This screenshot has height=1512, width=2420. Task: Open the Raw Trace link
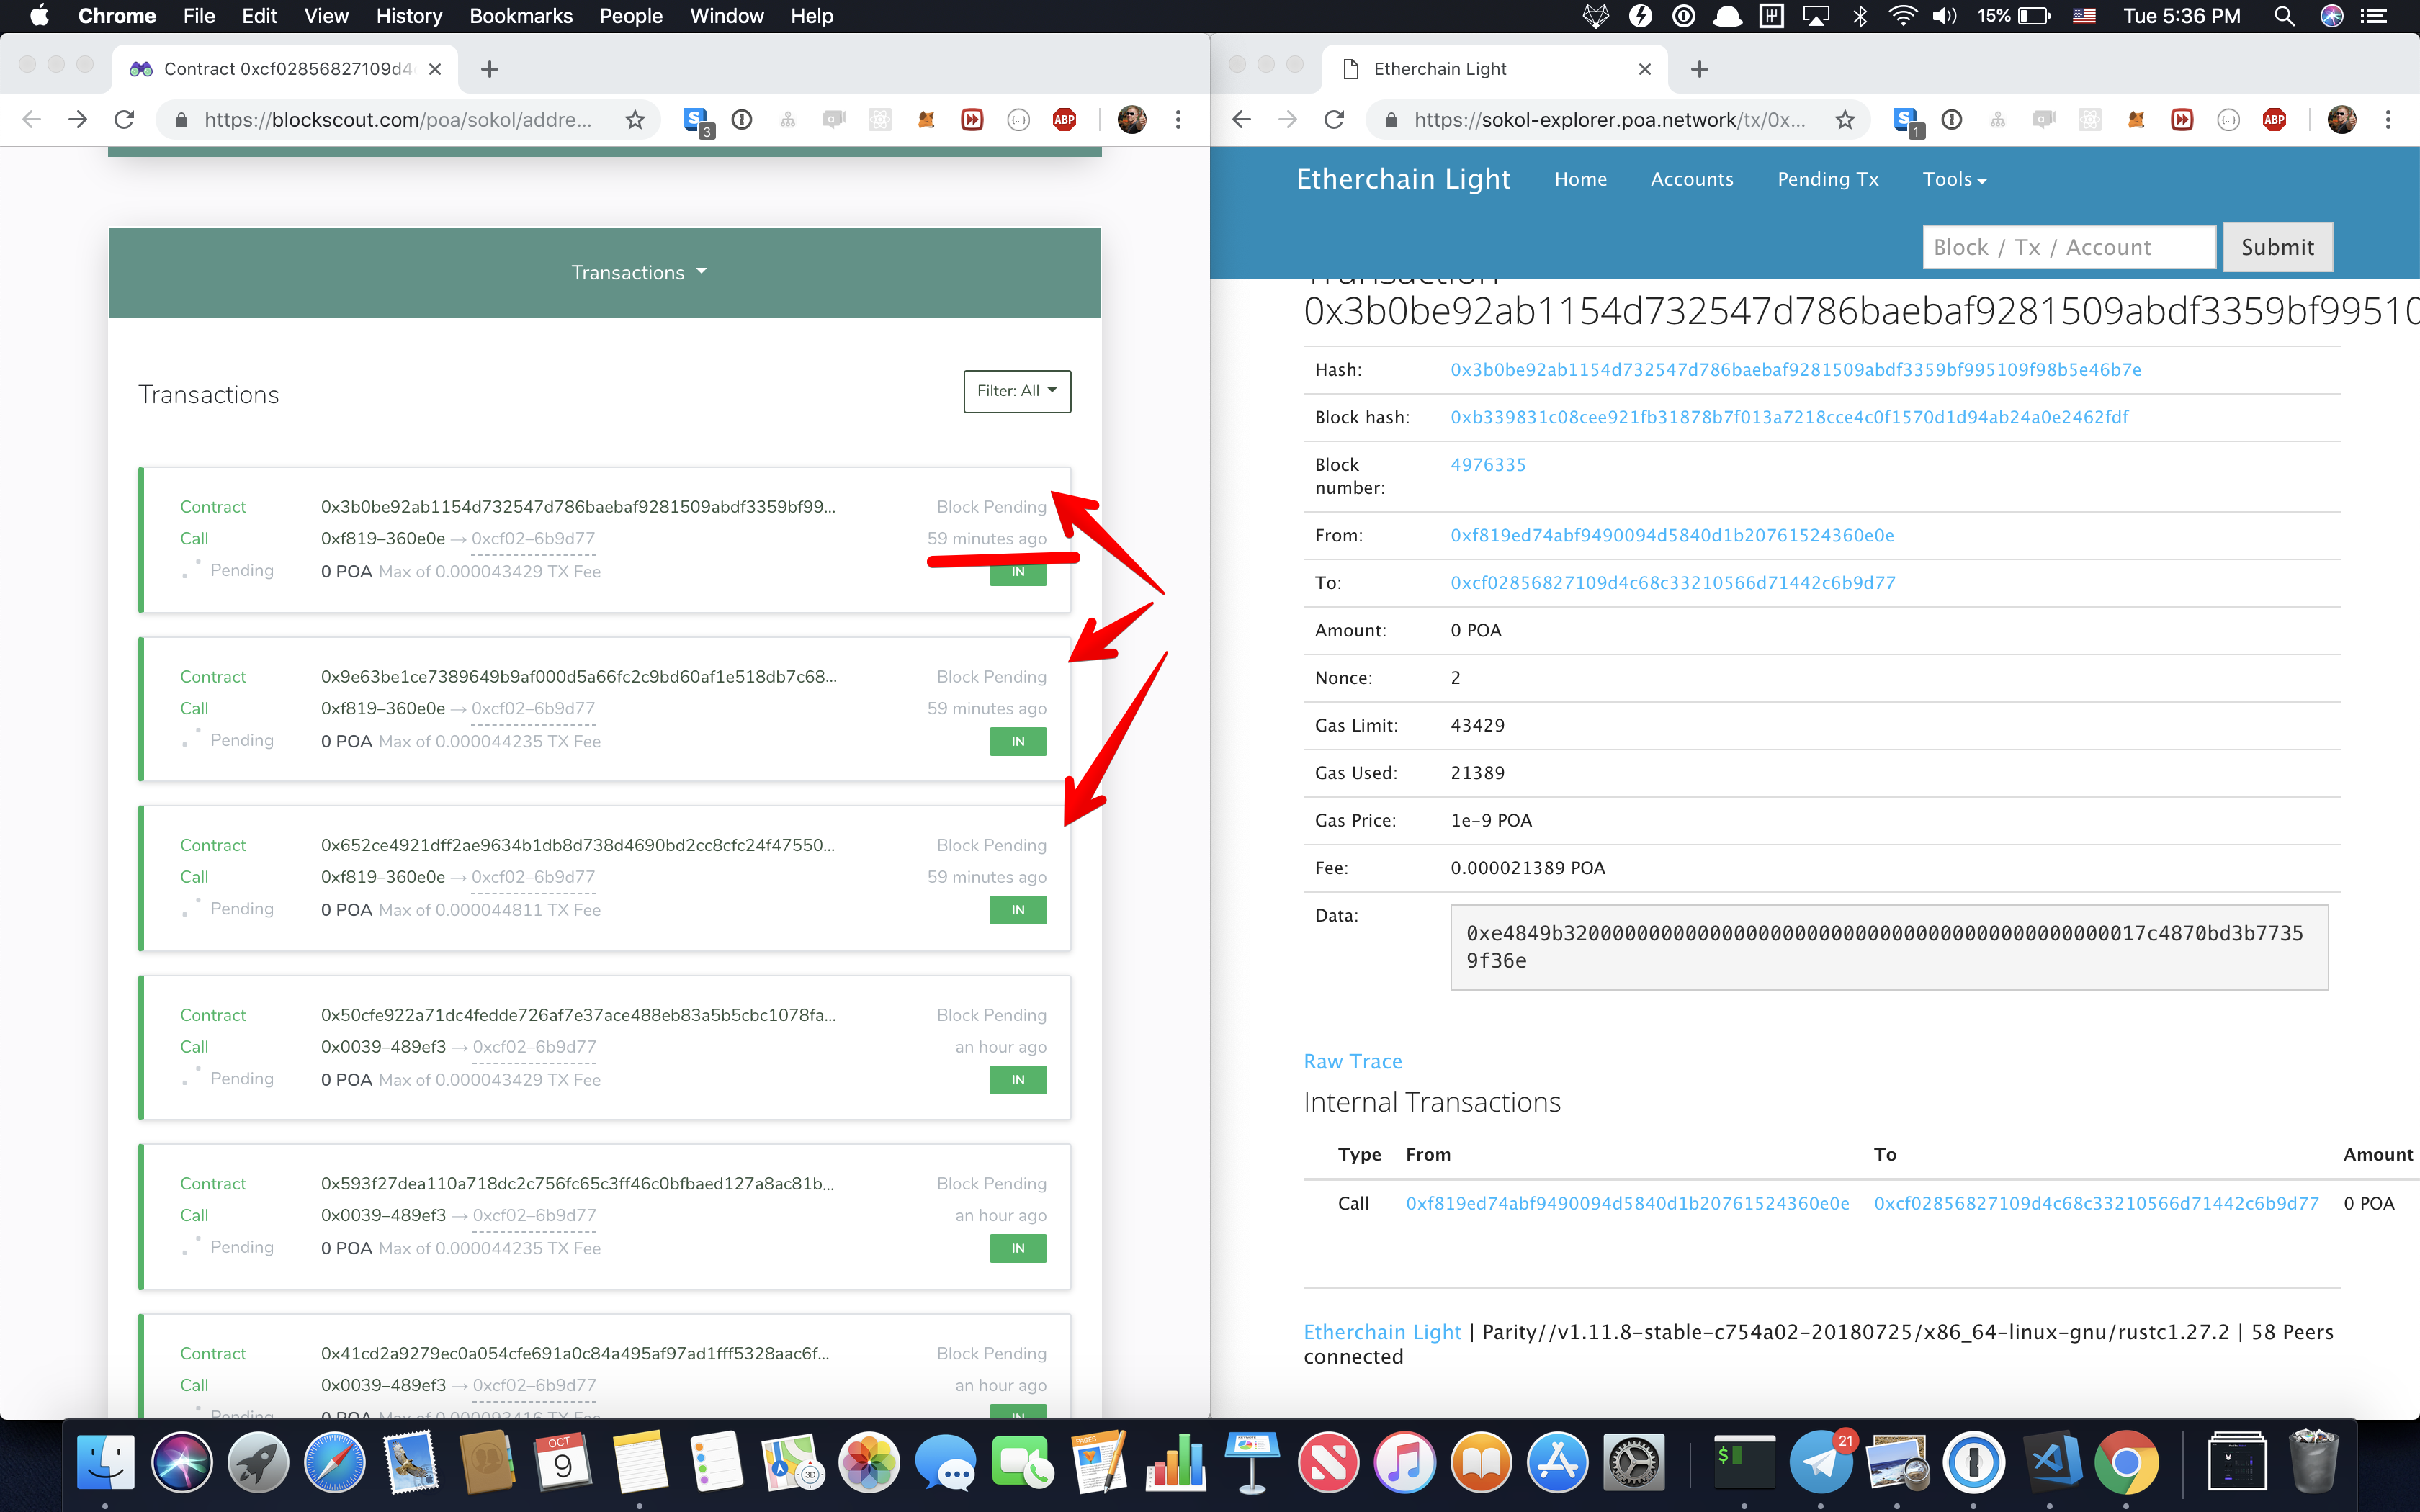[x=1352, y=1060]
